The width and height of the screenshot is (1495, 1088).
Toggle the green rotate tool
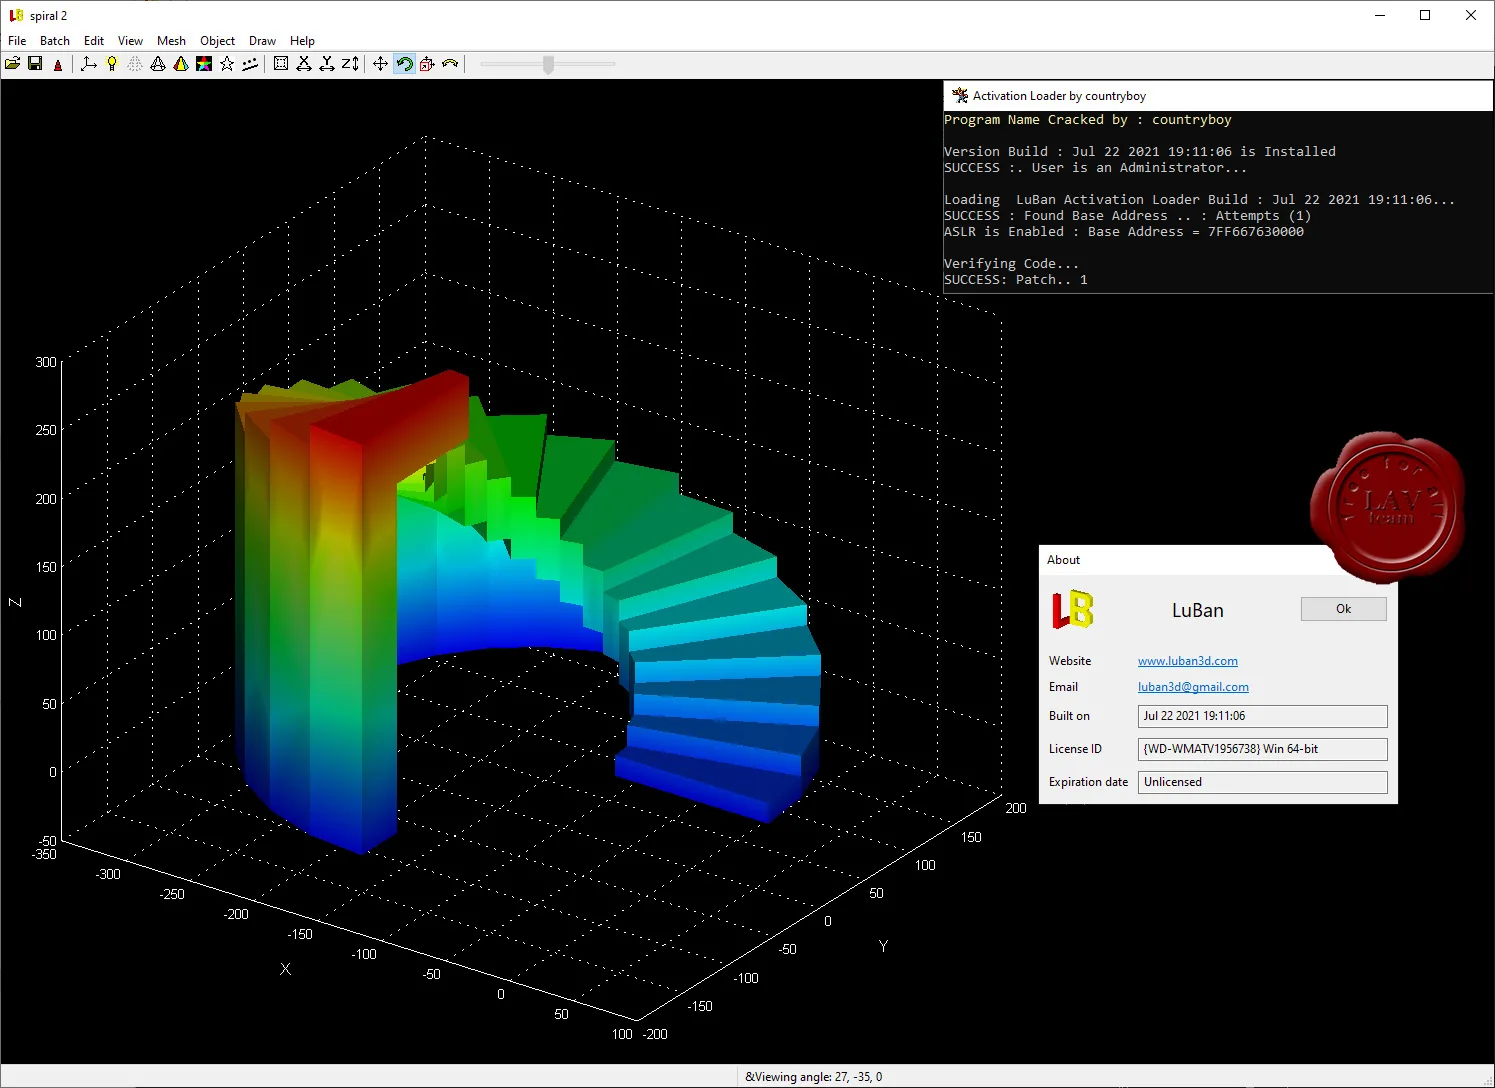(x=404, y=64)
